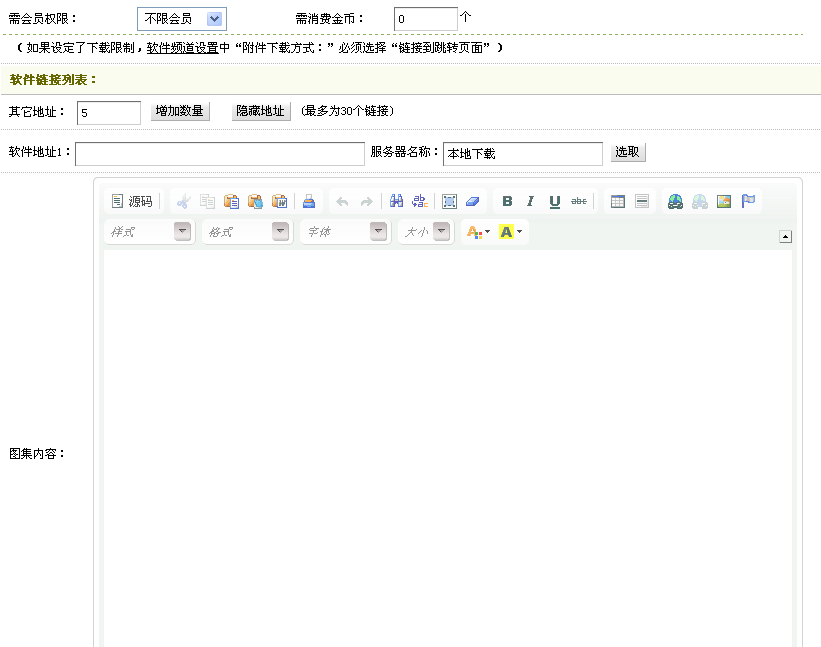This screenshot has width=821, height=647.
Task: Click the 软件地址1 input field
Action: pyautogui.click(x=219, y=154)
